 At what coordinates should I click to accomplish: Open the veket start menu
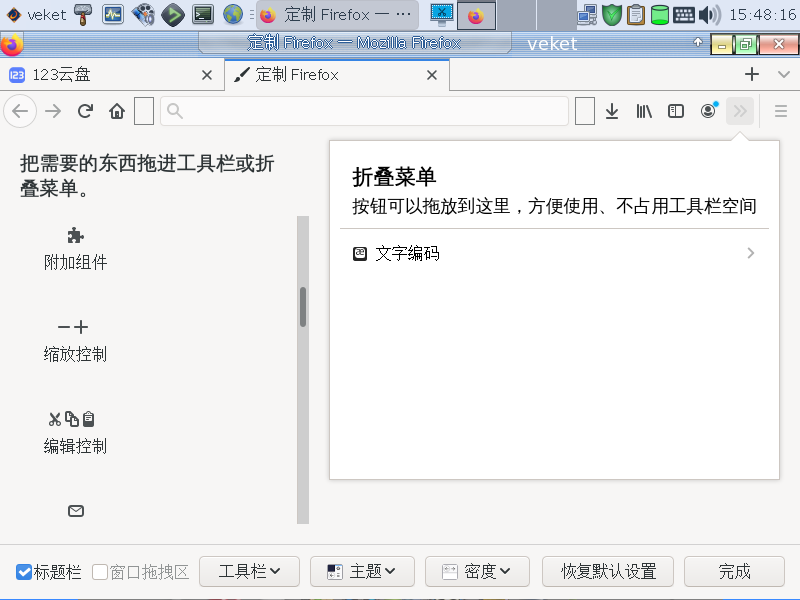point(36,14)
